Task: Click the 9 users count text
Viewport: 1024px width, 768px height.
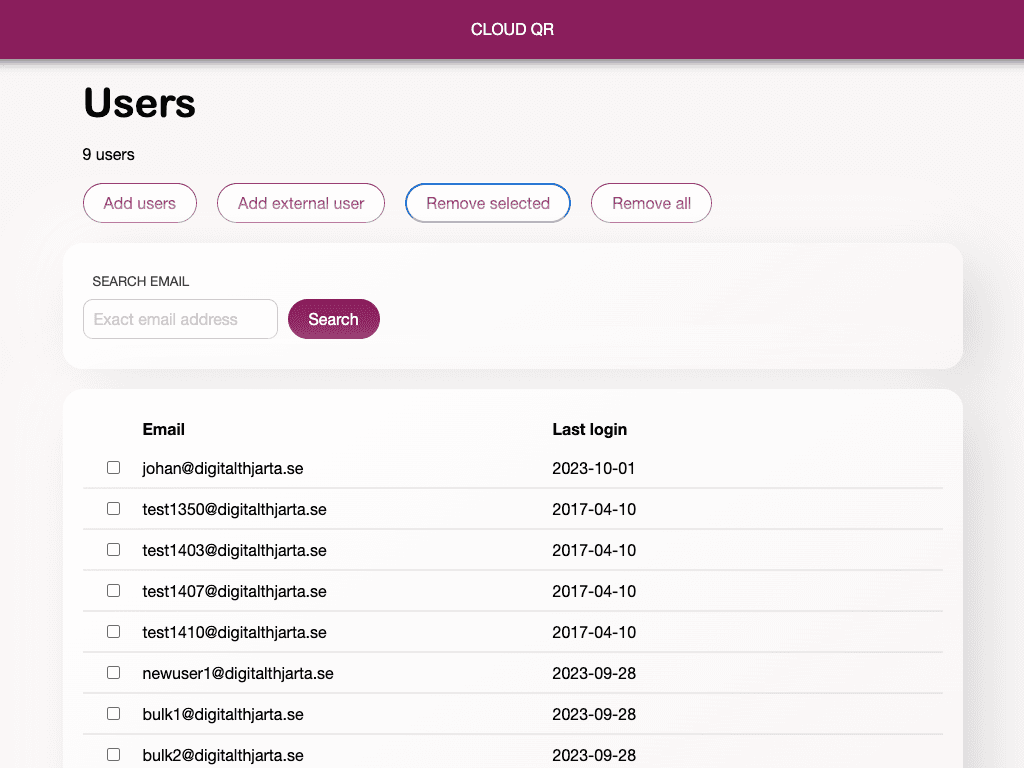Action: [x=108, y=154]
